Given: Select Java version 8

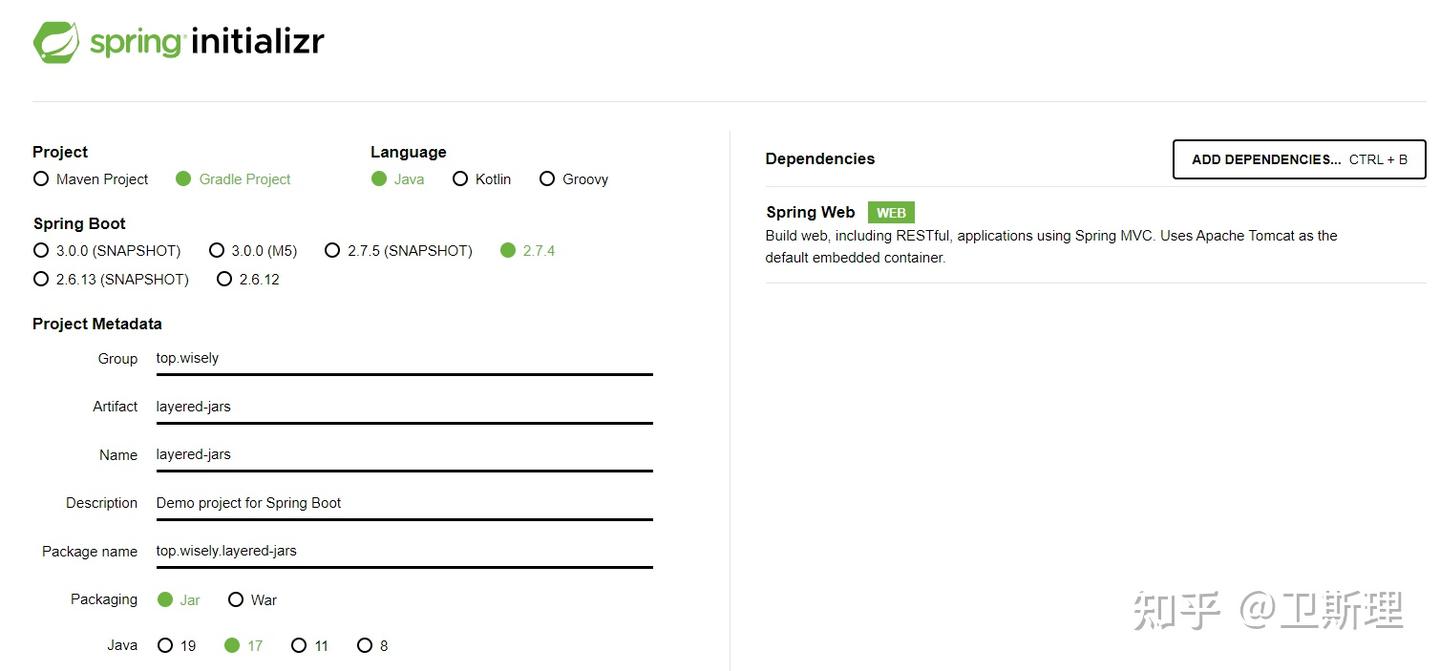Looking at the screenshot, I should [366, 645].
